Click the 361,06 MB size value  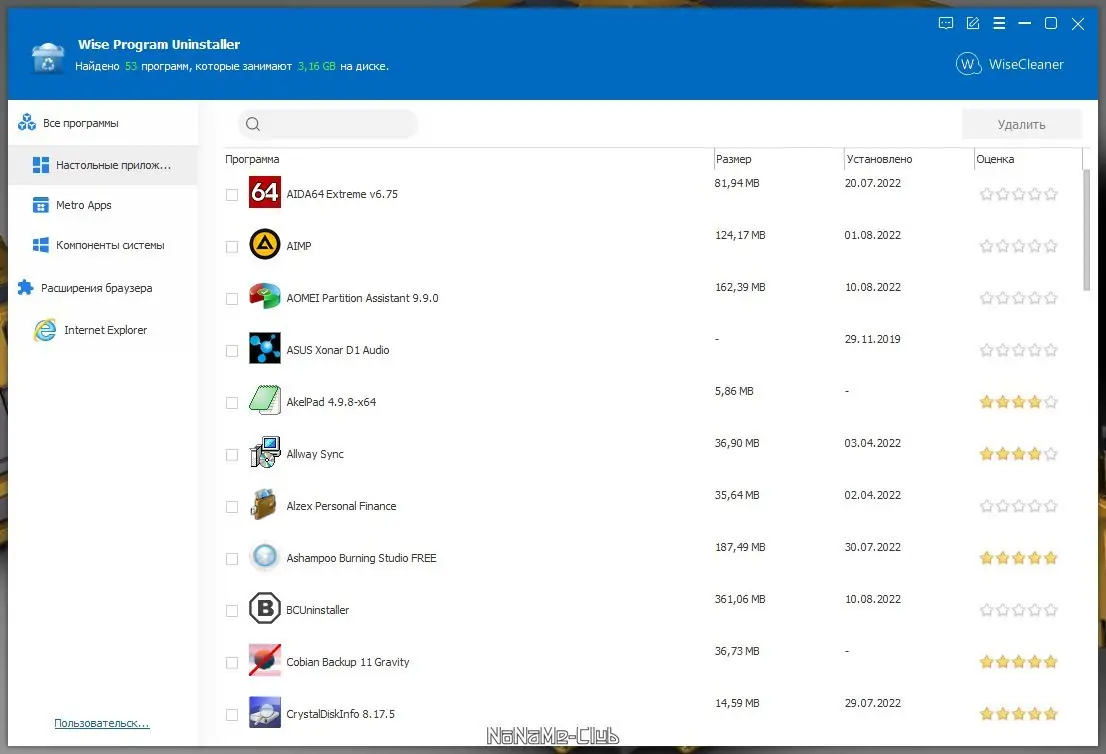740,599
